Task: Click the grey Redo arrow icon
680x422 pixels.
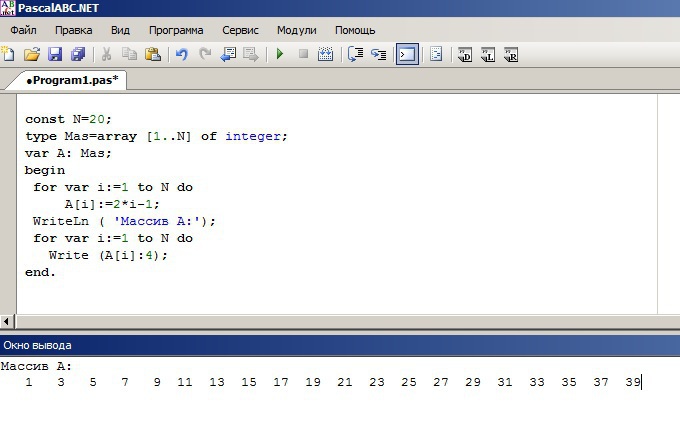Action: tap(205, 55)
